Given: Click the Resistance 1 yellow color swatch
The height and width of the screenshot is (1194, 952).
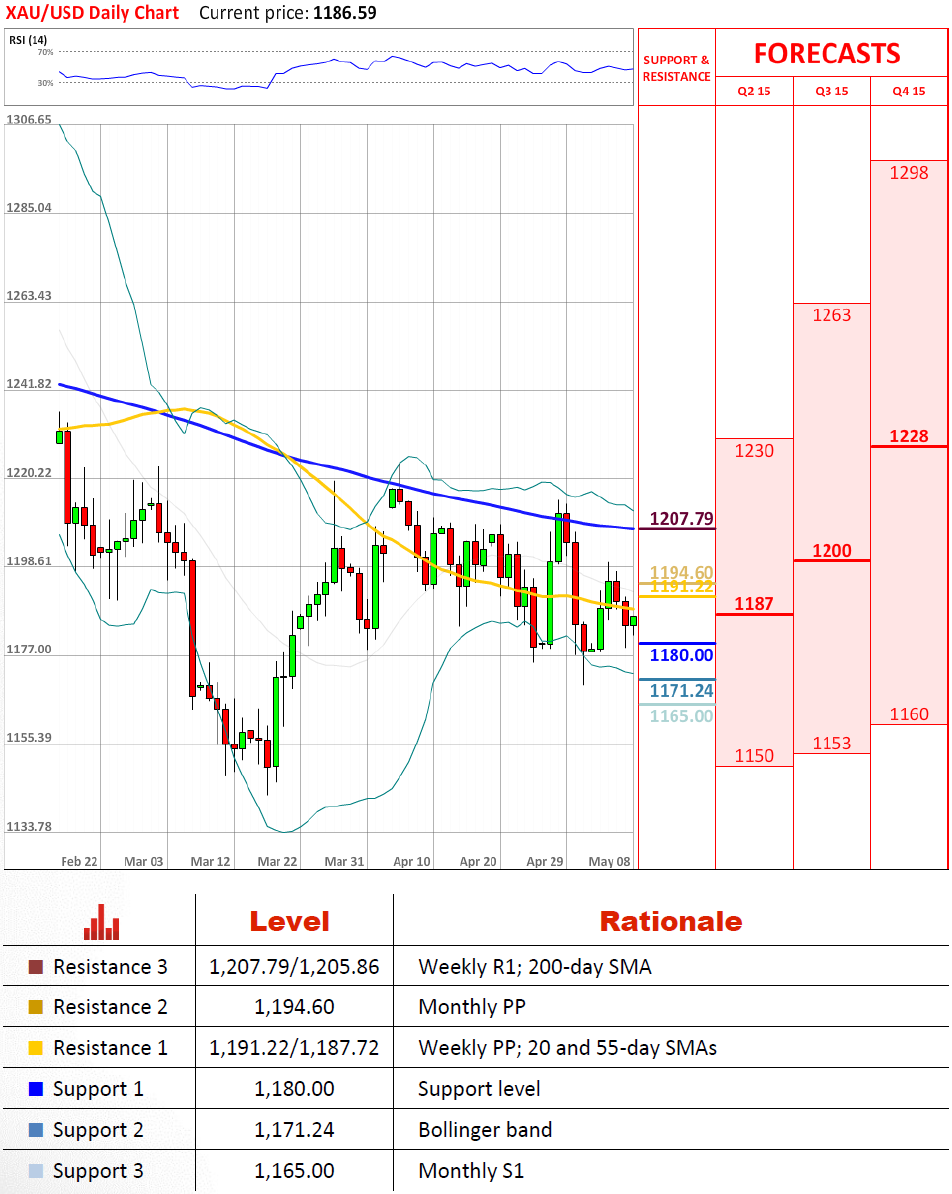Looking at the screenshot, I should point(35,1049).
